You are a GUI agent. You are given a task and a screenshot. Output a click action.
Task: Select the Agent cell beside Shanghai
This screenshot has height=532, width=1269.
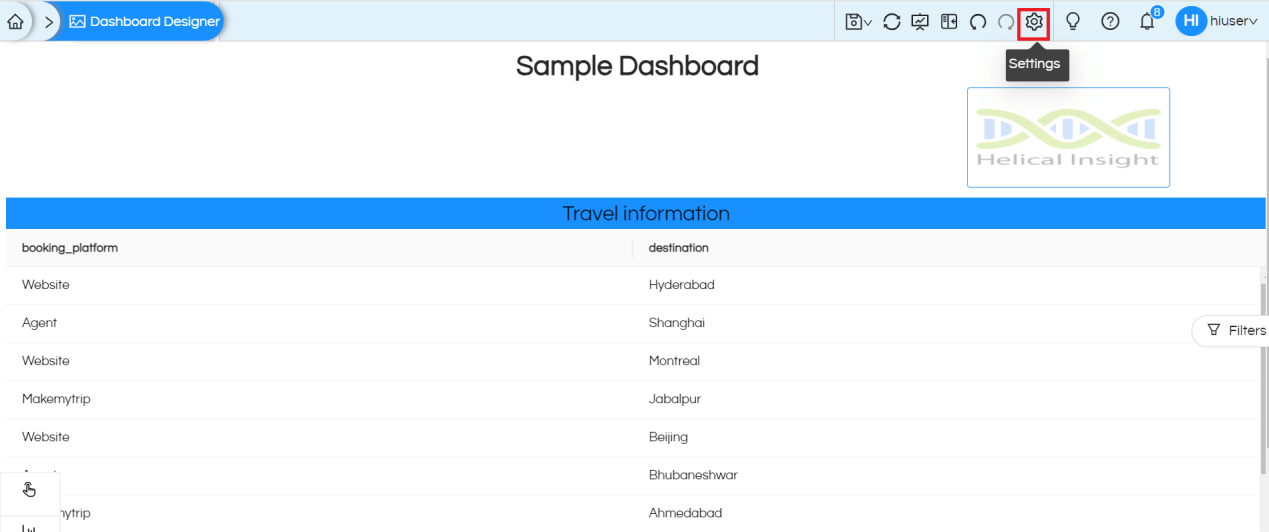39,323
